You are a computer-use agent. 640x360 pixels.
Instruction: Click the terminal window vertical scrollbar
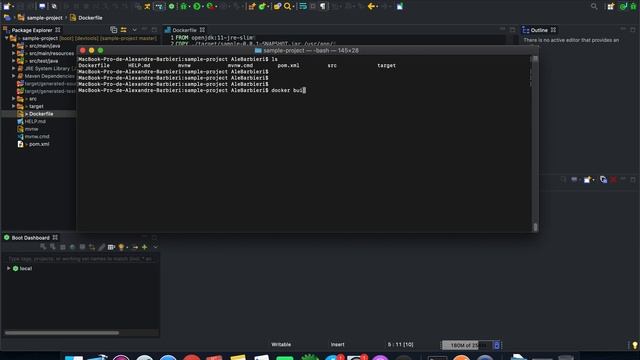point(535,143)
